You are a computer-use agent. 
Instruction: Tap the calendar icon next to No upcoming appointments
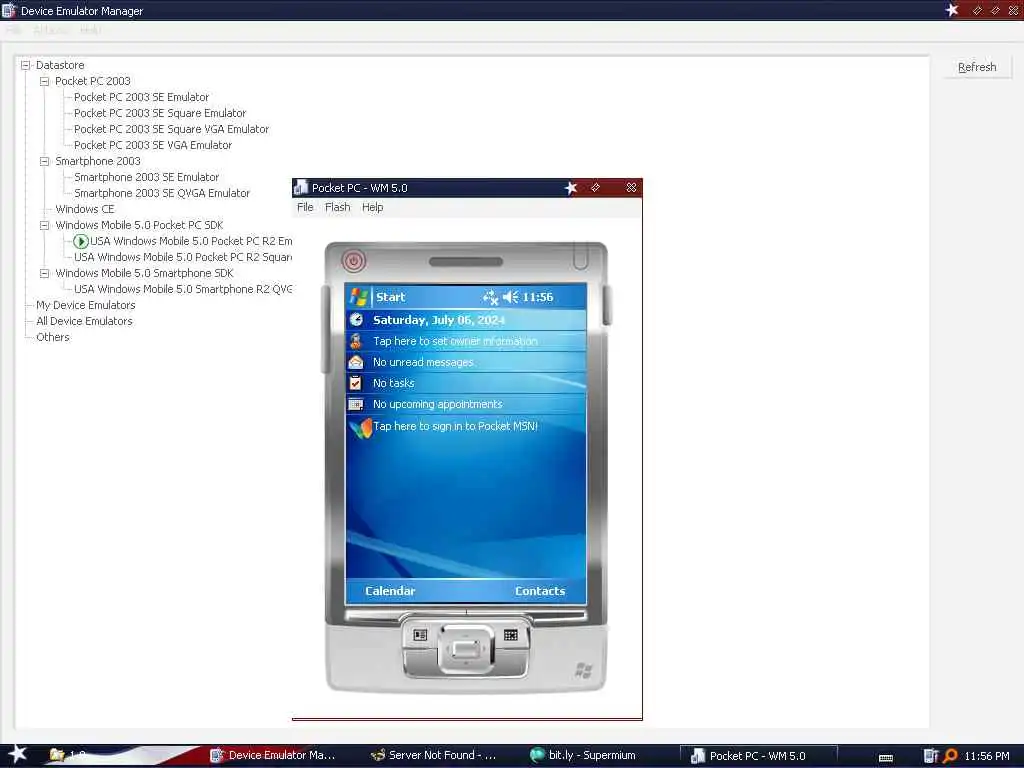point(356,404)
